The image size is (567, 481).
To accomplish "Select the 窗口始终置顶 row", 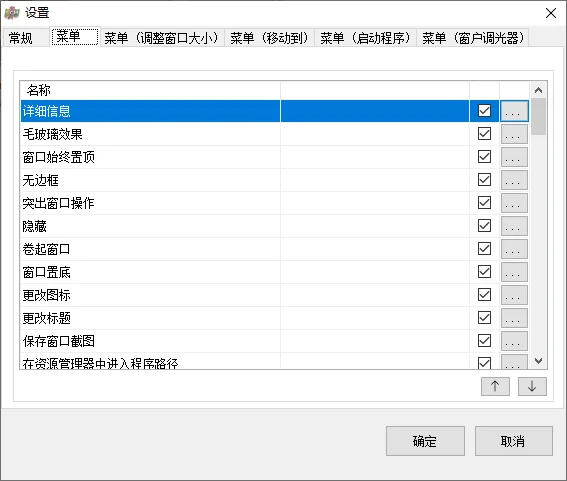I will [x=275, y=157].
